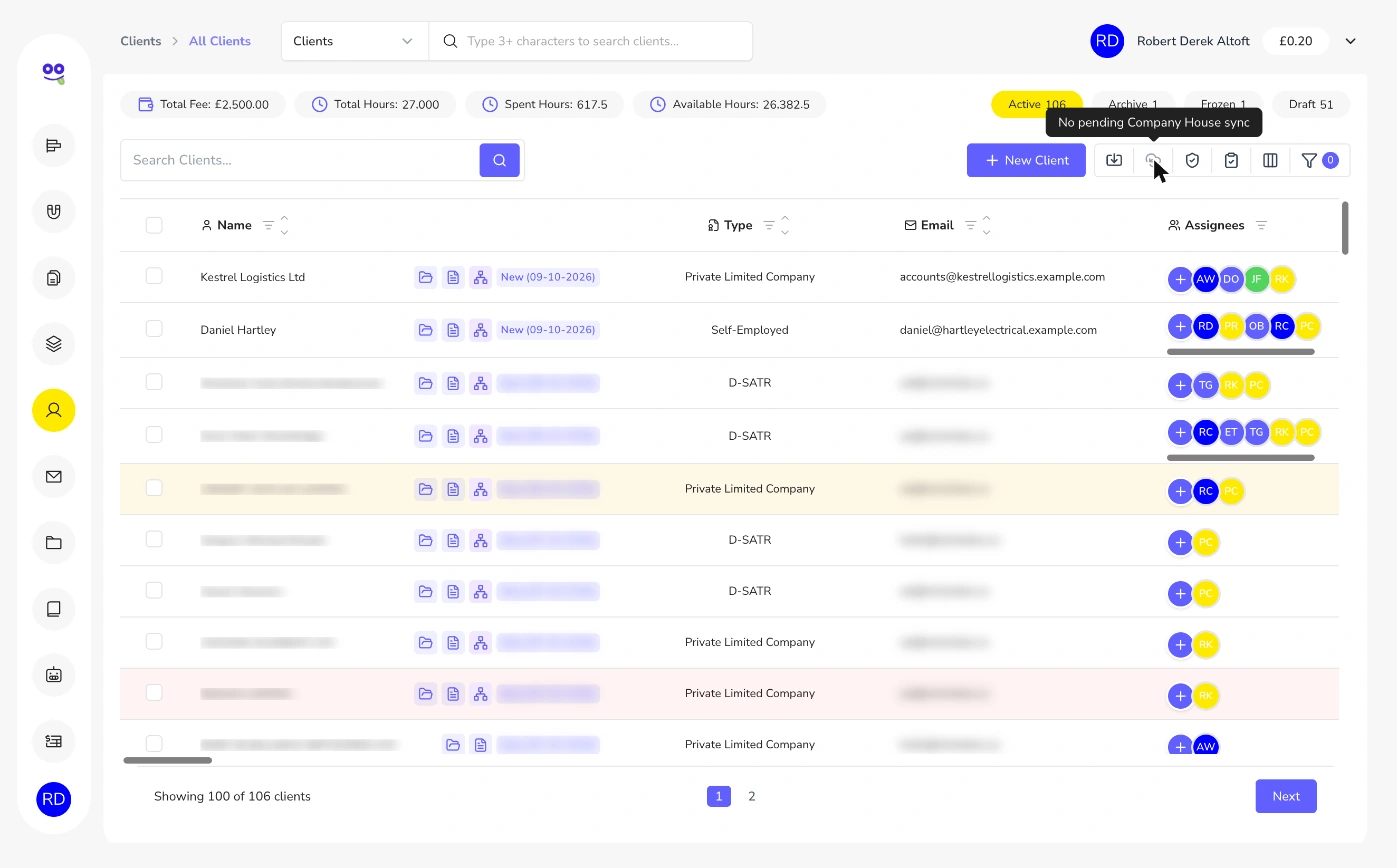Sort the Email column with arrows
The width and height of the screenshot is (1397, 868).
986,226
